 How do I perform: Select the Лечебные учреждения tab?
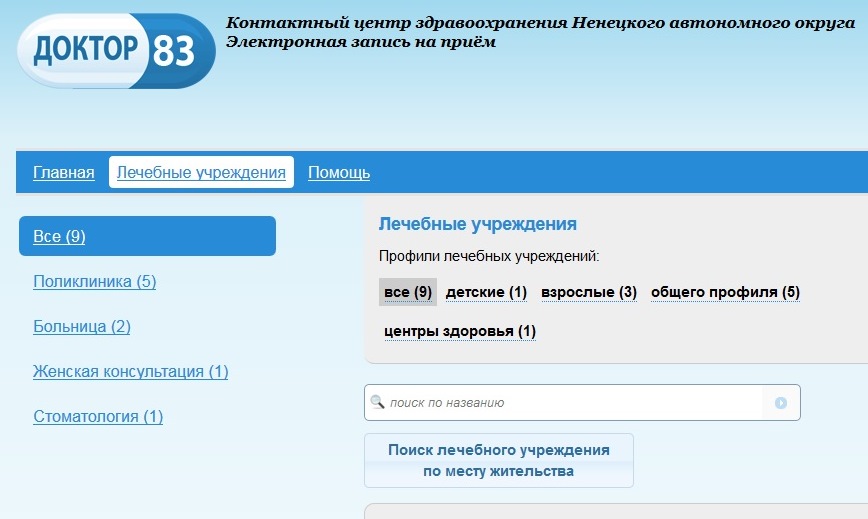click(x=201, y=173)
